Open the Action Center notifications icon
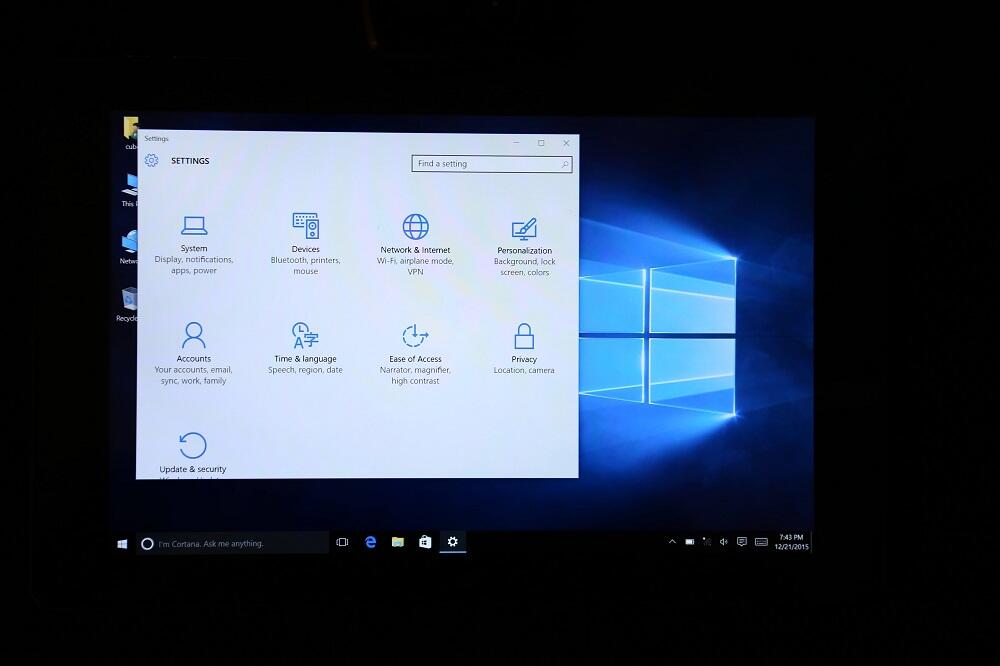This screenshot has height=666, width=1000. (742, 542)
